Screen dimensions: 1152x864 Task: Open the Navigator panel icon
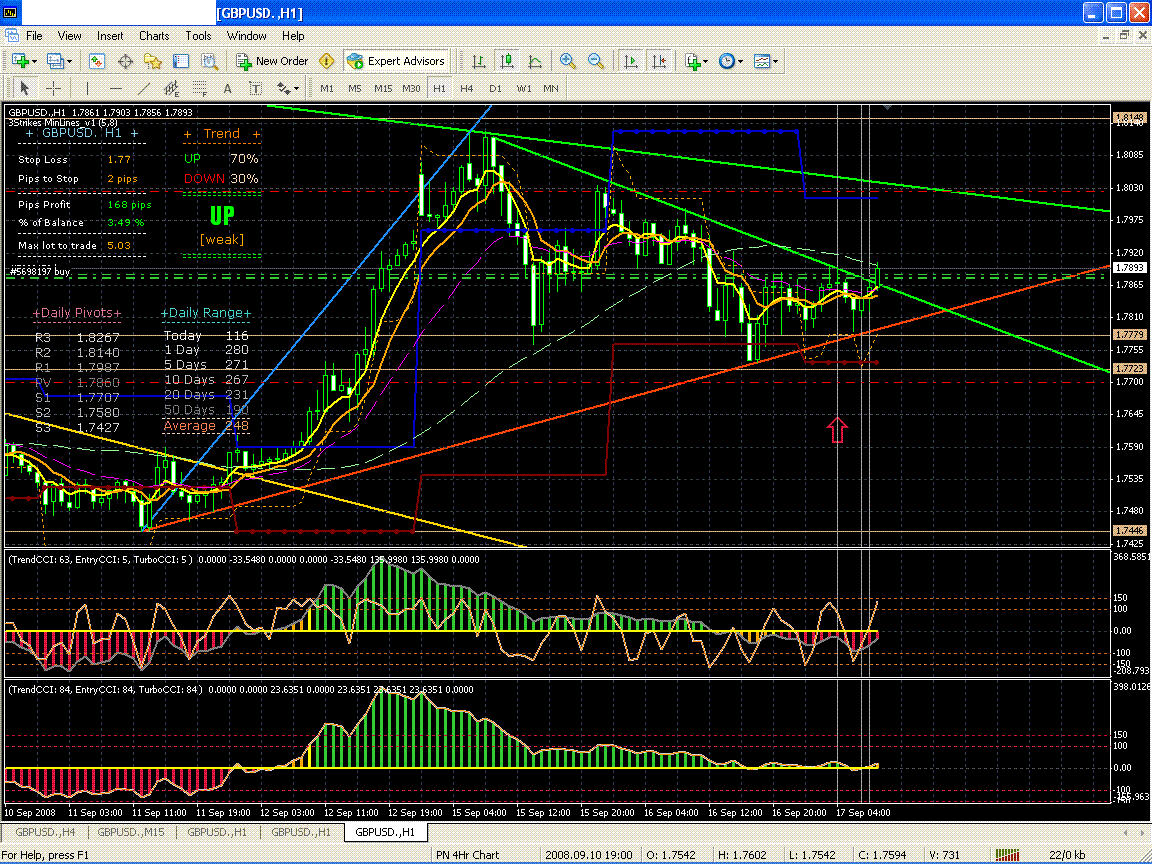click(x=153, y=62)
